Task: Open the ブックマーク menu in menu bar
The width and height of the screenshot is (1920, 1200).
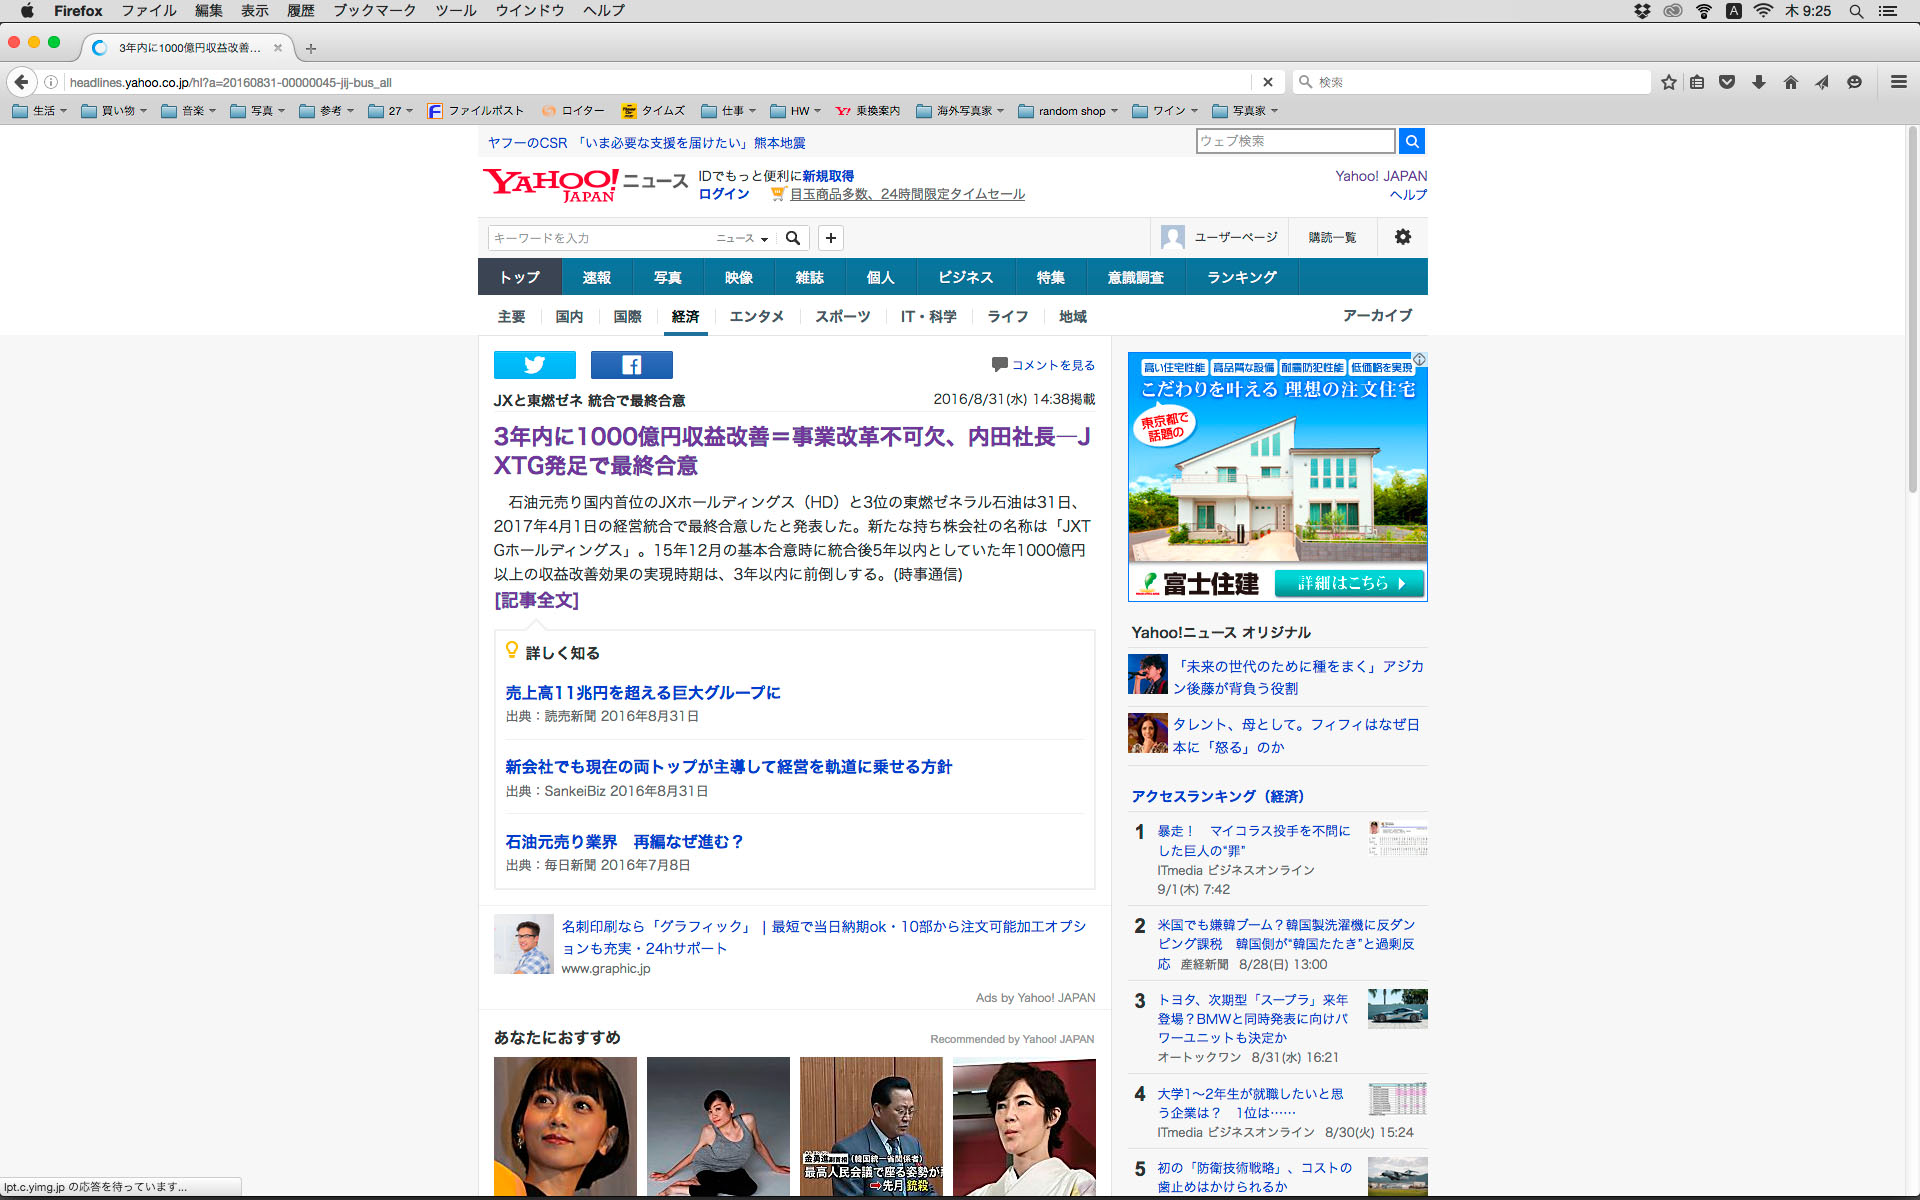Action: (374, 11)
